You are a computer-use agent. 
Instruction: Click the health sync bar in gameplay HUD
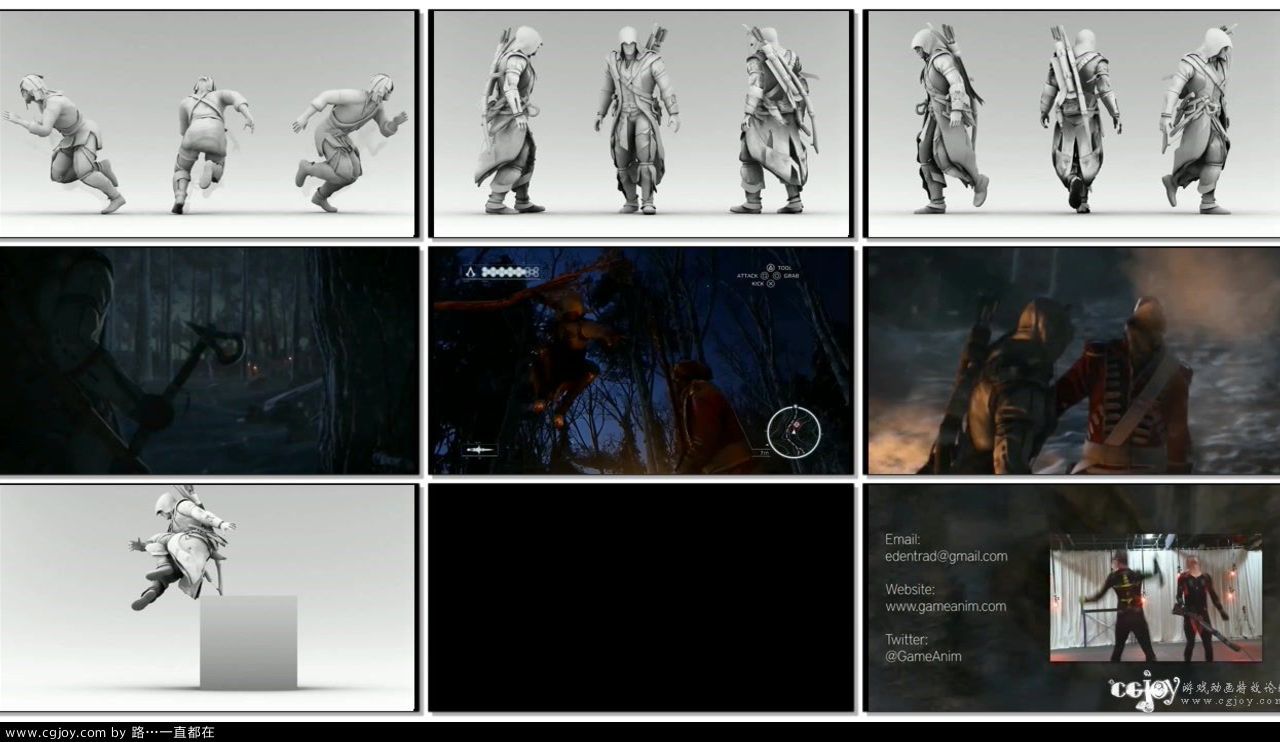pos(511,271)
